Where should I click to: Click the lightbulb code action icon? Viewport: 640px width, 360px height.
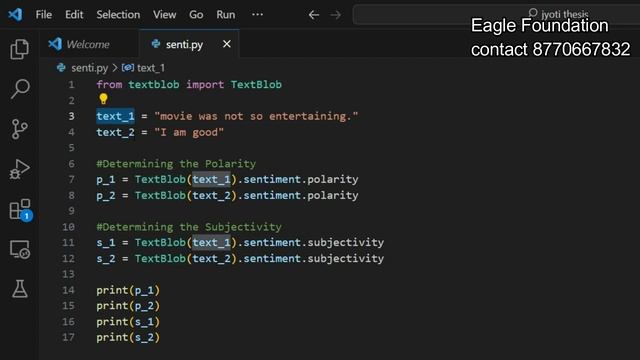point(103,99)
